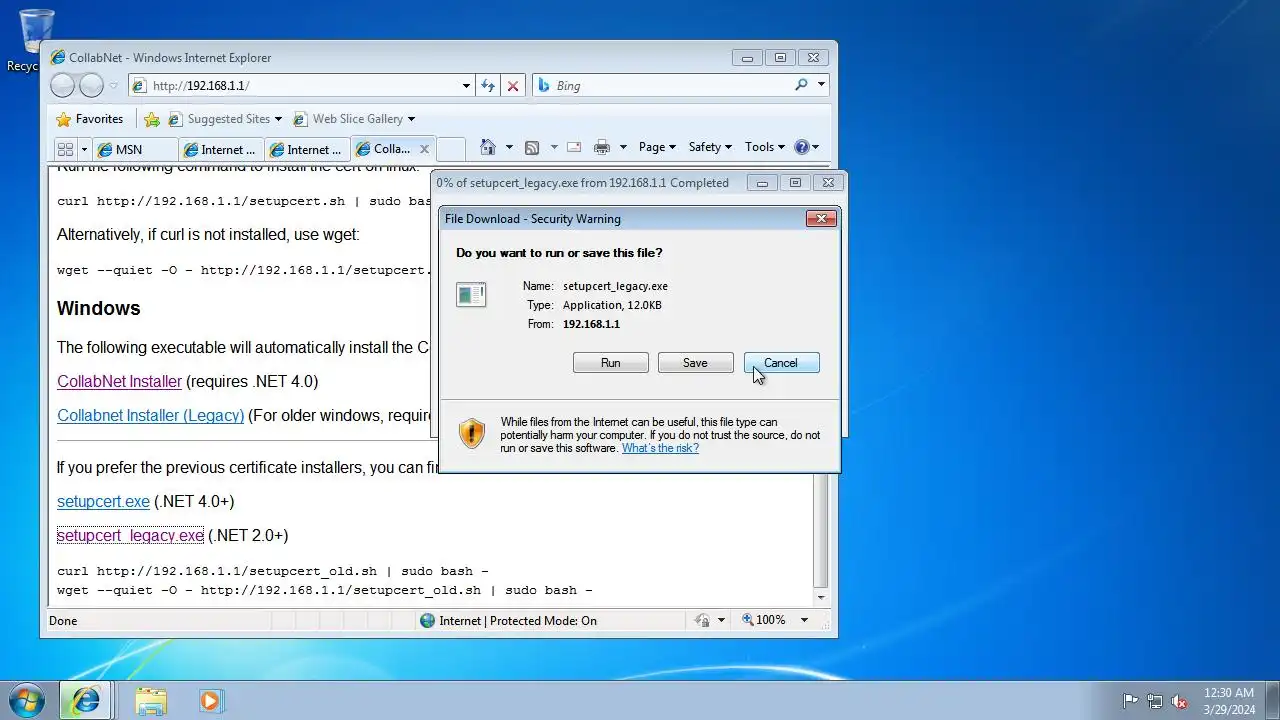Open the Tools menu
The image size is (1280, 720).
(765, 147)
